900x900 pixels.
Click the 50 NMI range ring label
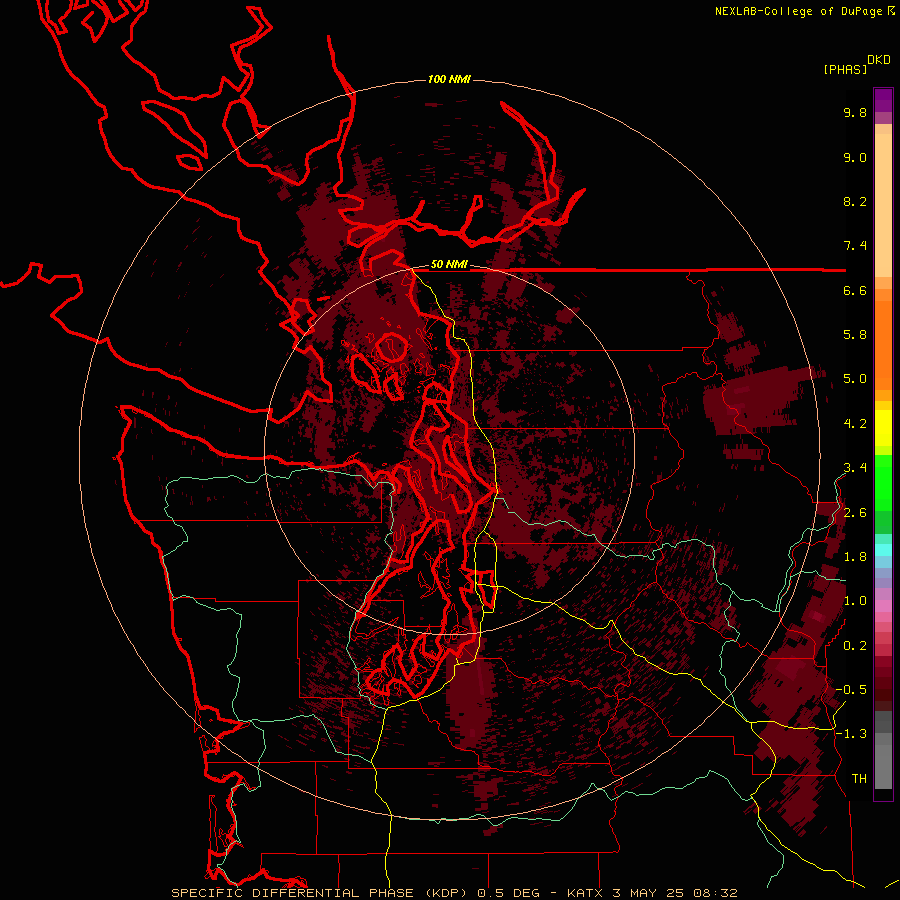tap(449, 265)
